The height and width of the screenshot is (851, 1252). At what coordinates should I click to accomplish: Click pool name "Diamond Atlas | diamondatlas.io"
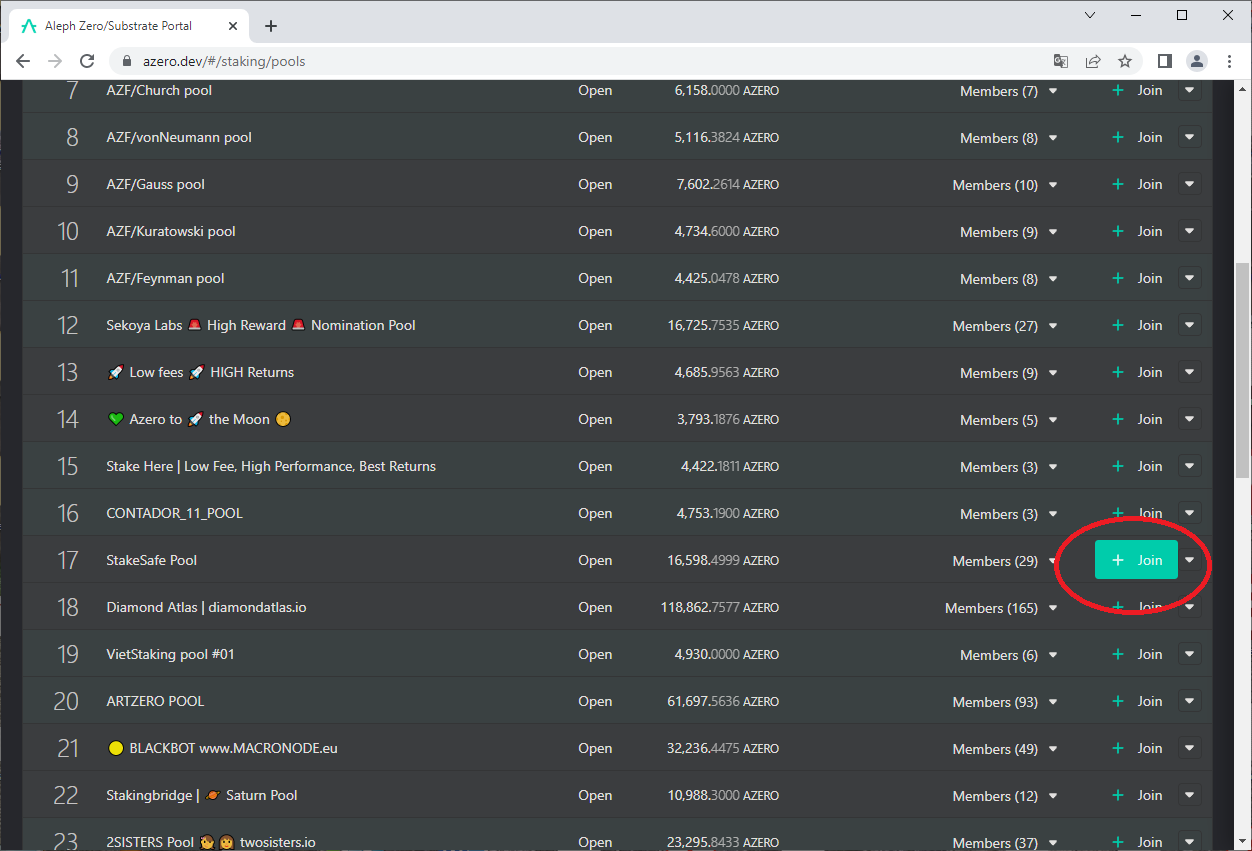207,607
